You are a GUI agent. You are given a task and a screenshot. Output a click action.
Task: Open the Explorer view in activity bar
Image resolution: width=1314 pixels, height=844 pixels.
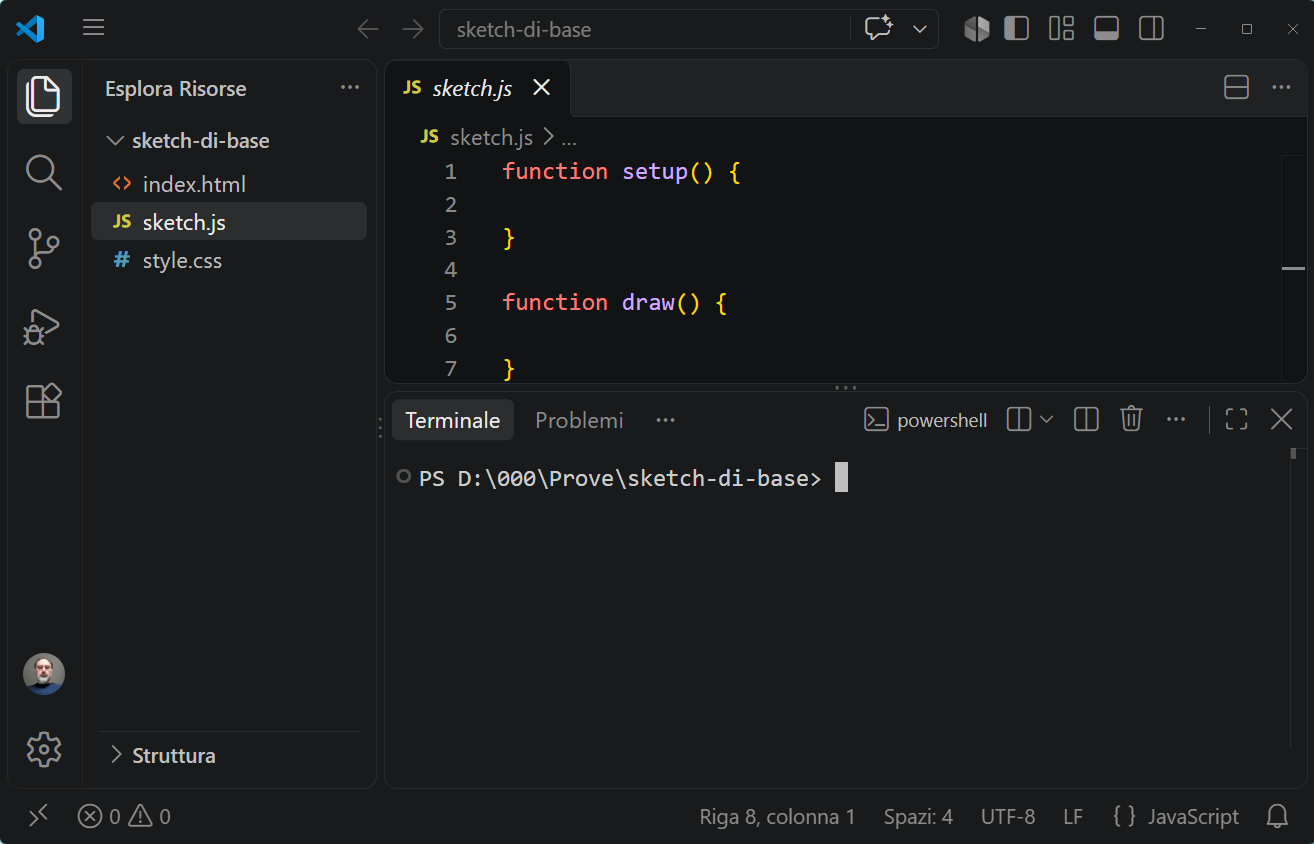(44, 96)
